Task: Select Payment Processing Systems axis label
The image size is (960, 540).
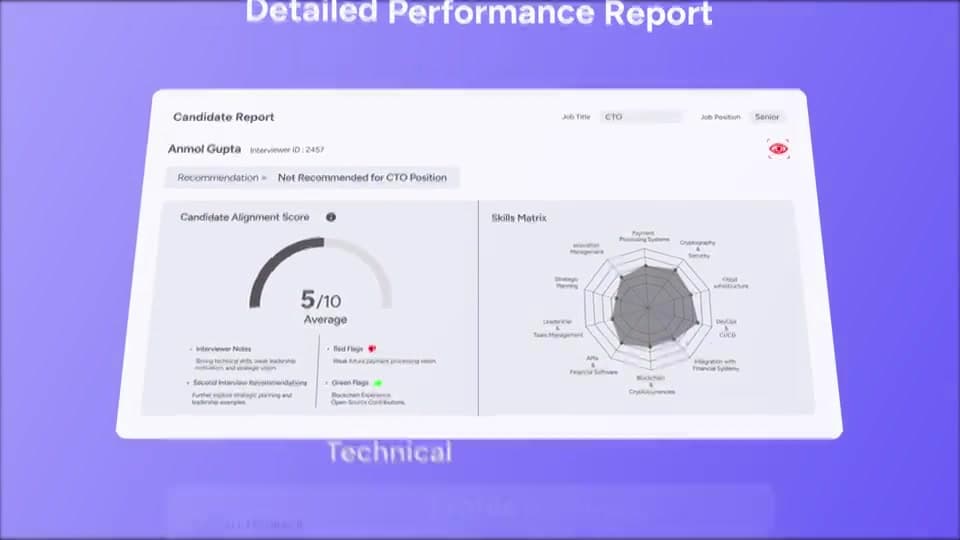Action: pos(644,237)
